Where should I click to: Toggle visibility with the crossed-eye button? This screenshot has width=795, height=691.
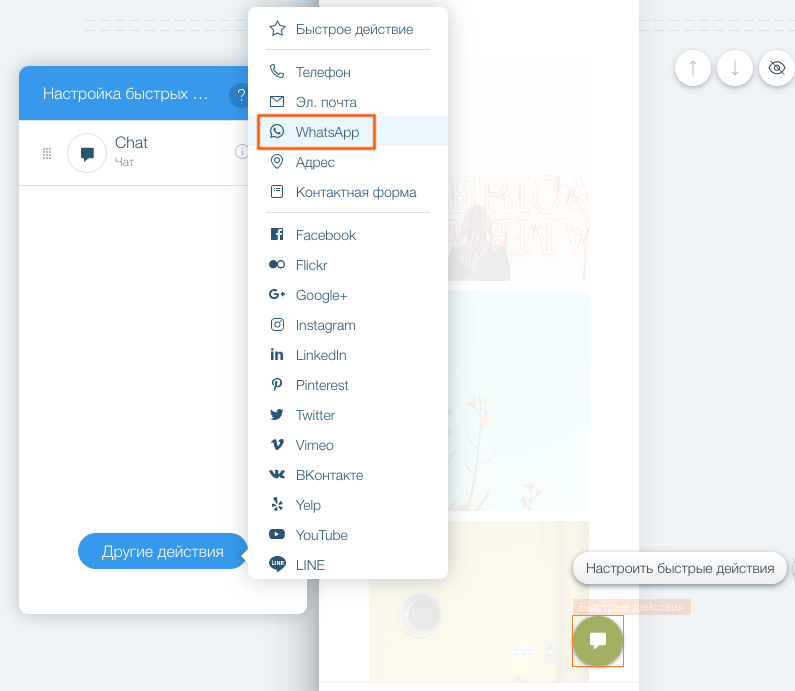tap(776, 68)
